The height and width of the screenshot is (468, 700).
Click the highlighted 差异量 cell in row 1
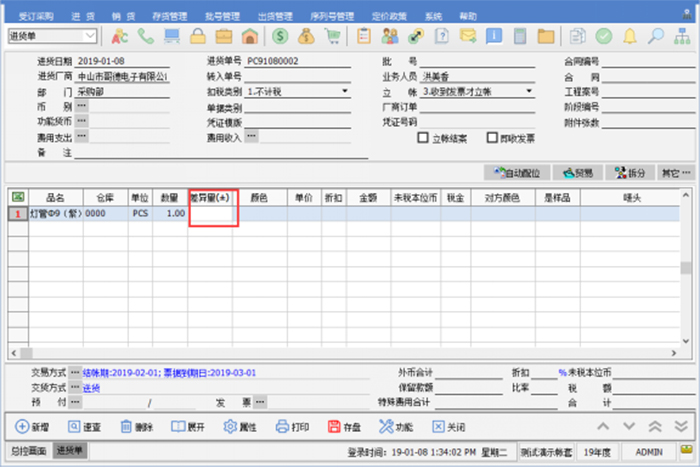[x=213, y=213]
